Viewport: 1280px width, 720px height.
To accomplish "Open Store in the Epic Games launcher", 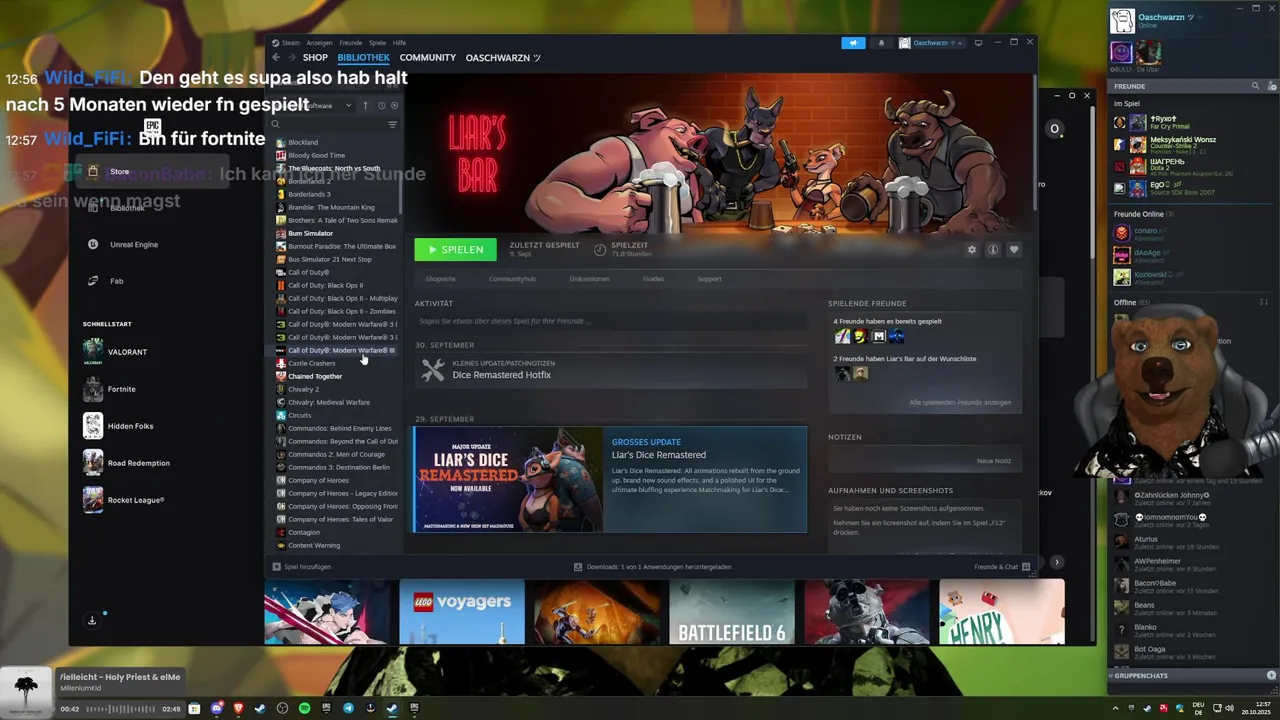I will click(x=150, y=172).
